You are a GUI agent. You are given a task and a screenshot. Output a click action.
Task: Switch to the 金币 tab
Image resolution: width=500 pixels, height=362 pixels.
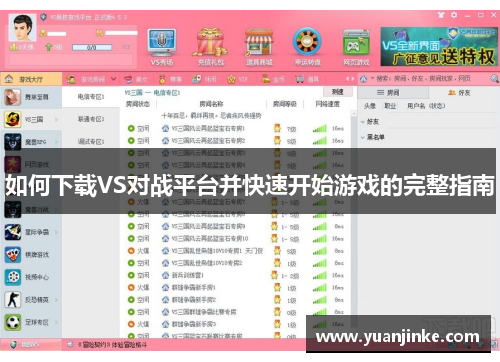pyautogui.click(x=273, y=79)
